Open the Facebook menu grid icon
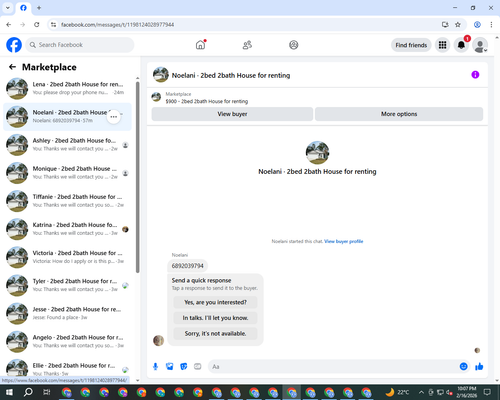This screenshot has height=400, width=500. pos(442,45)
